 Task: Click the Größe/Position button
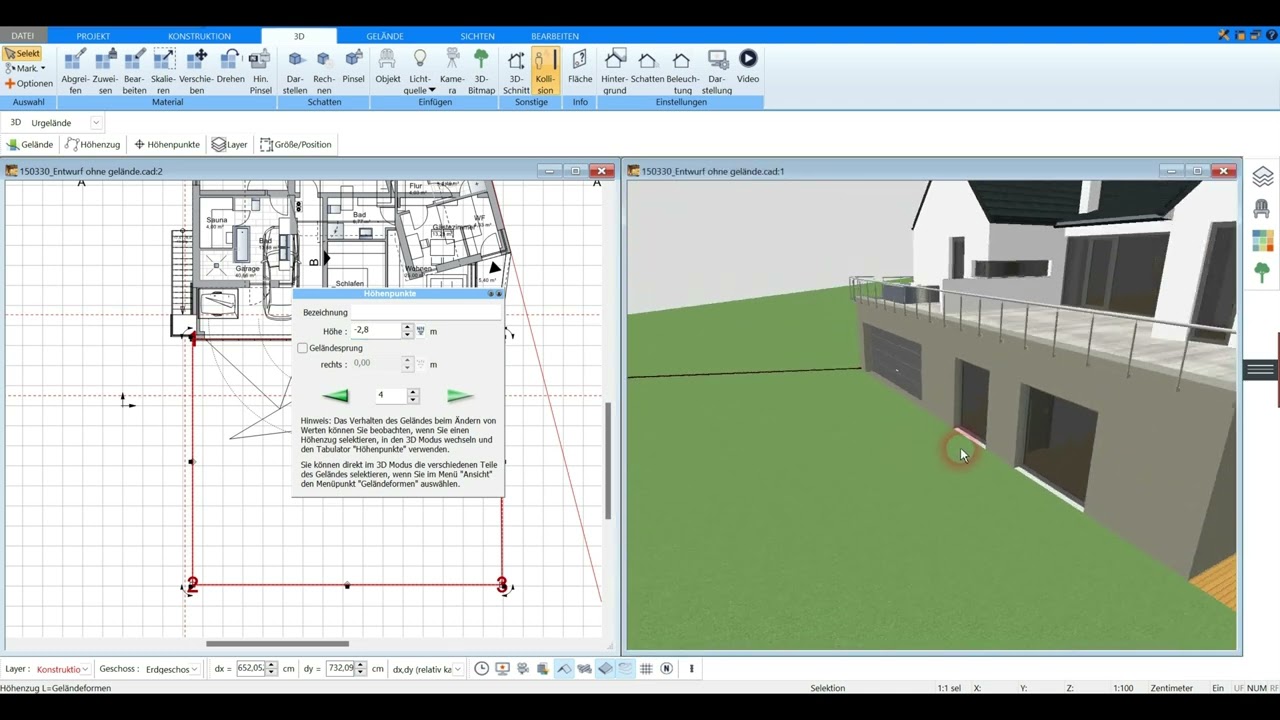[x=295, y=144]
